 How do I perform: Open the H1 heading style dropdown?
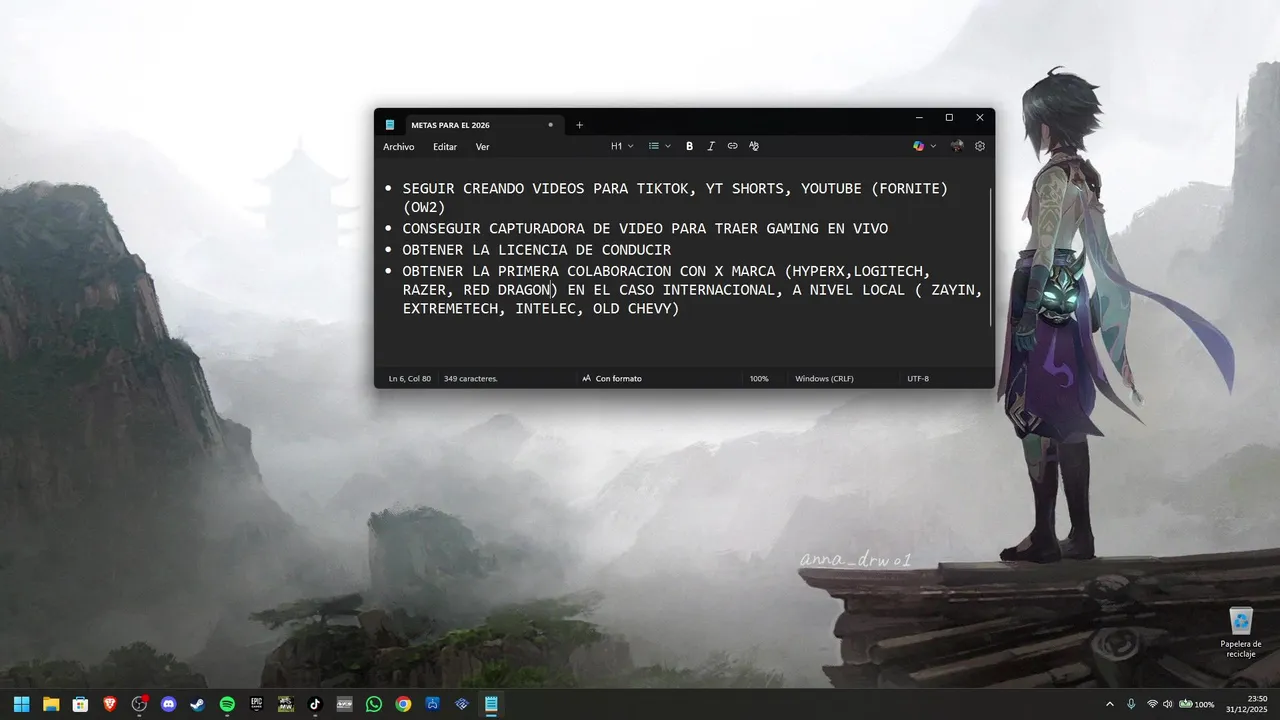[622, 146]
